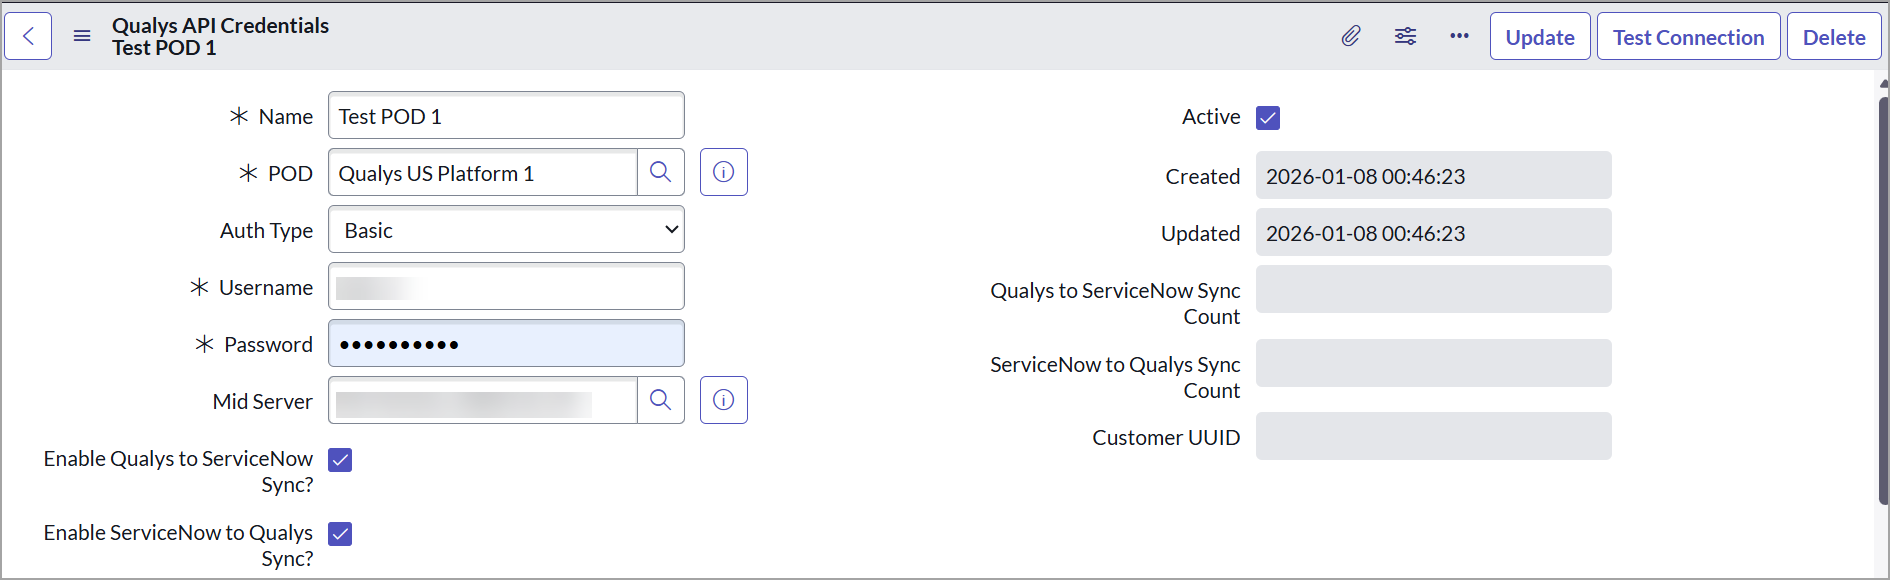Viewport: 1890px width, 580px height.
Task: Select the 'Auth Type' label
Action: pos(266,231)
